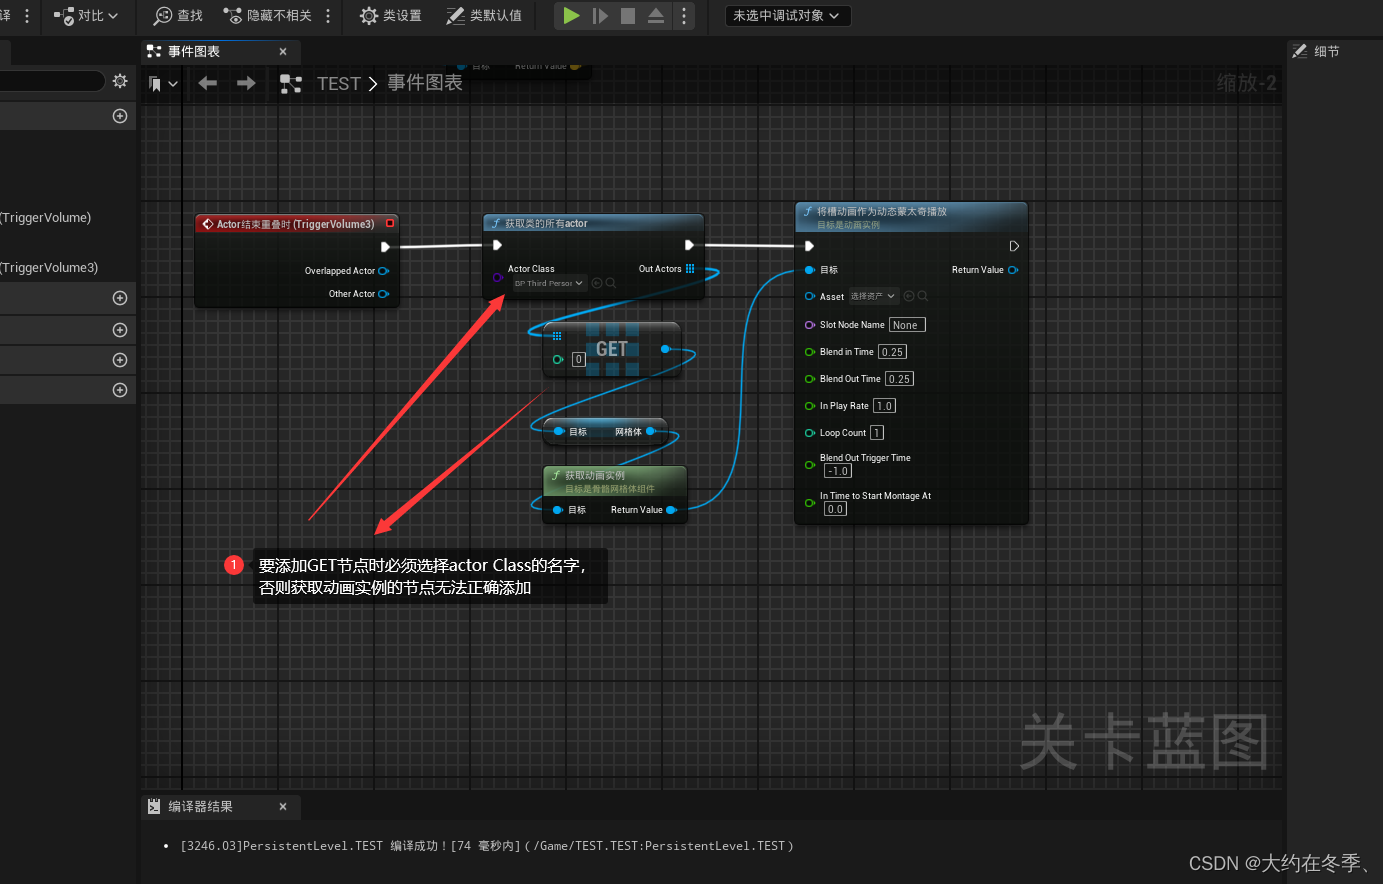Select (TriggerVolume3) item in left panel

pyautogui.click(x=50, y=267)
